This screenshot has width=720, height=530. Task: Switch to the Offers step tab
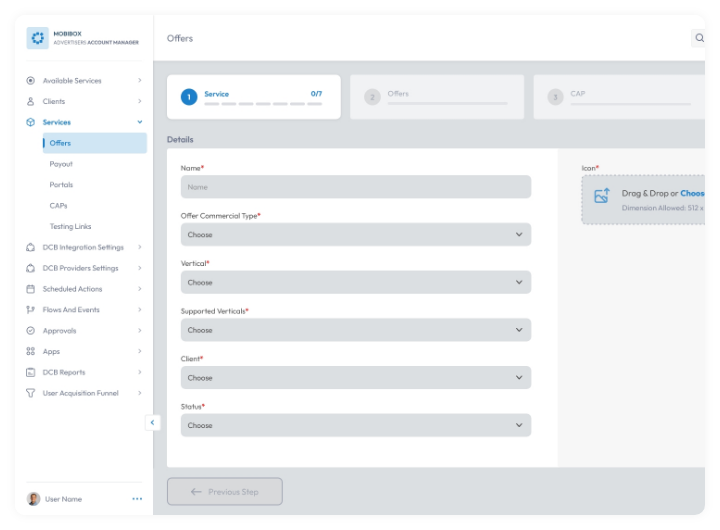click(x=437, y=97)
